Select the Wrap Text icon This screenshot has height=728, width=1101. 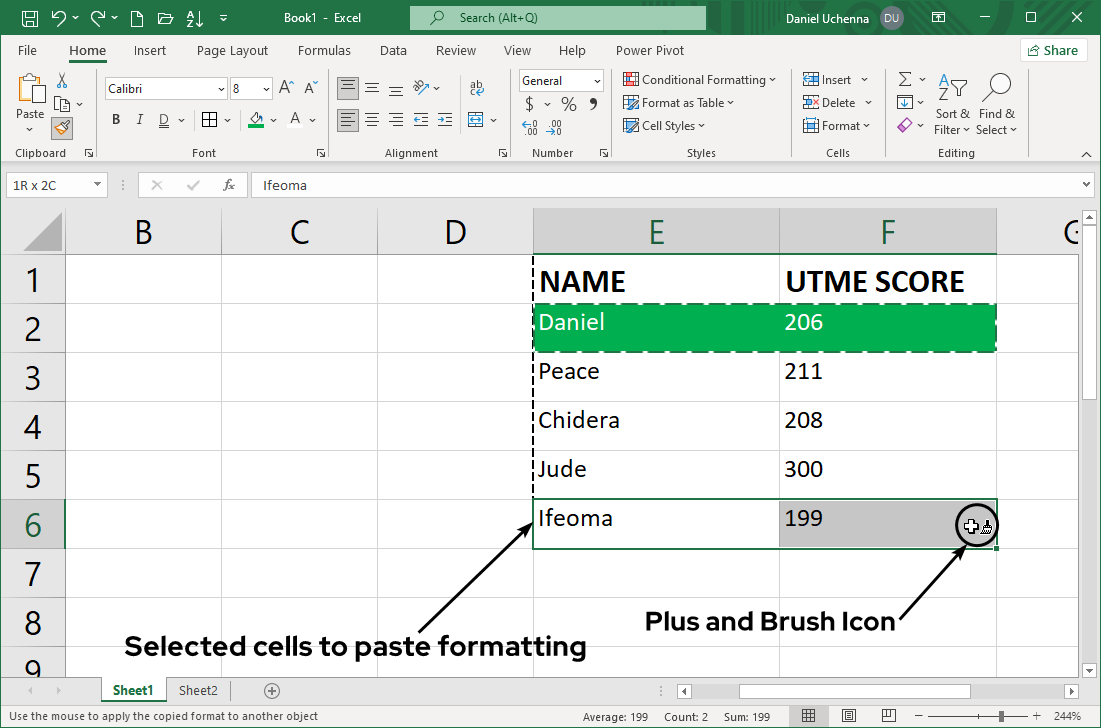click(476, 86)
